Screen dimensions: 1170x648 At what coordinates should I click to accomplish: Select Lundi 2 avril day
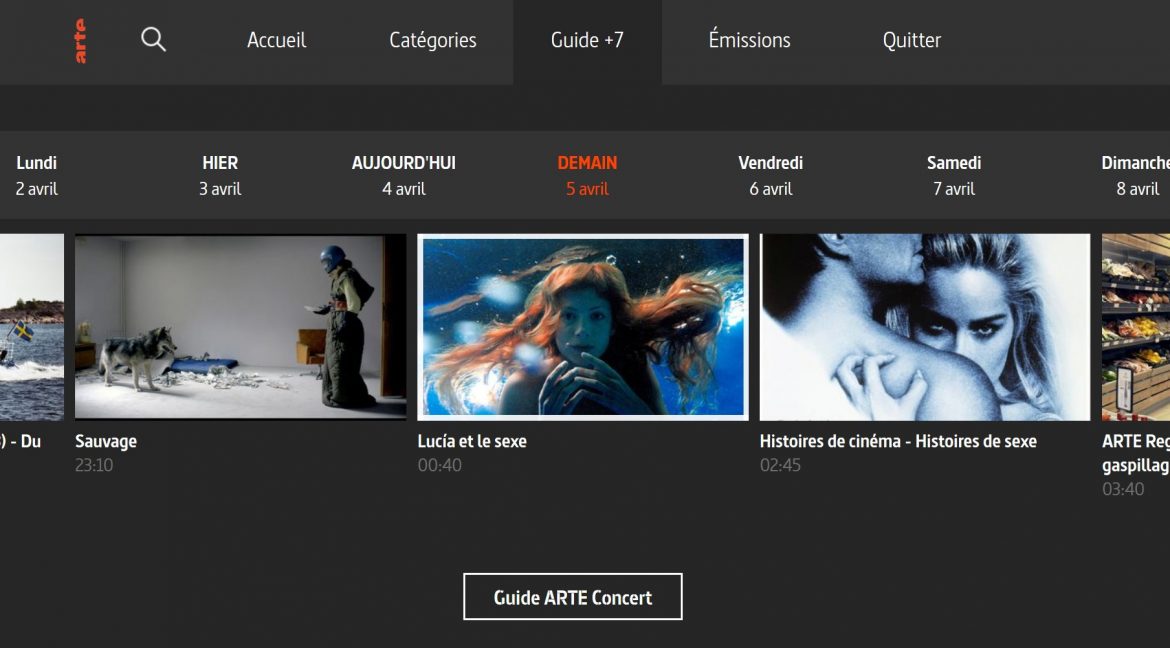pyautogui.click(x=37, y=175)
